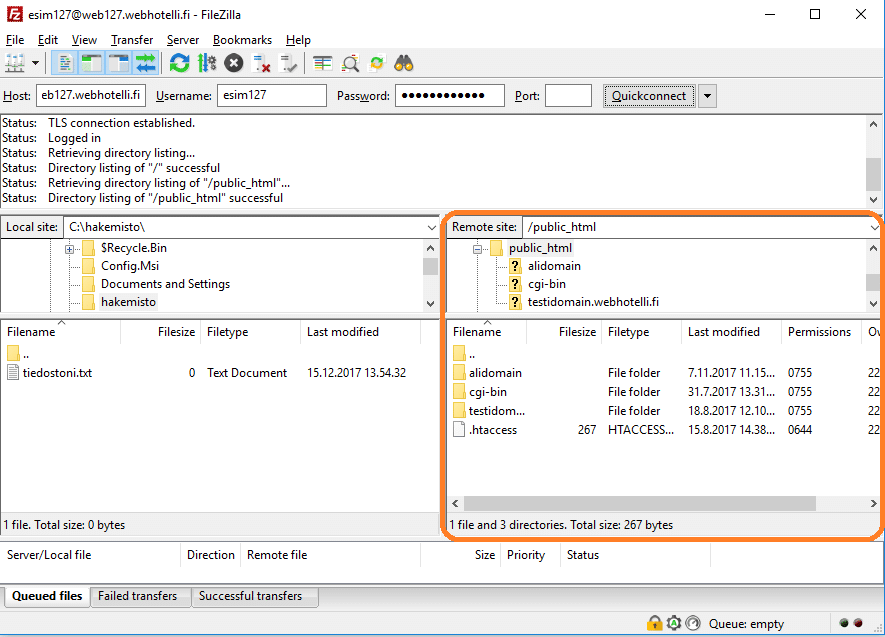Click the Quickconnect button

pyautogui.click(x=649, y=96)
